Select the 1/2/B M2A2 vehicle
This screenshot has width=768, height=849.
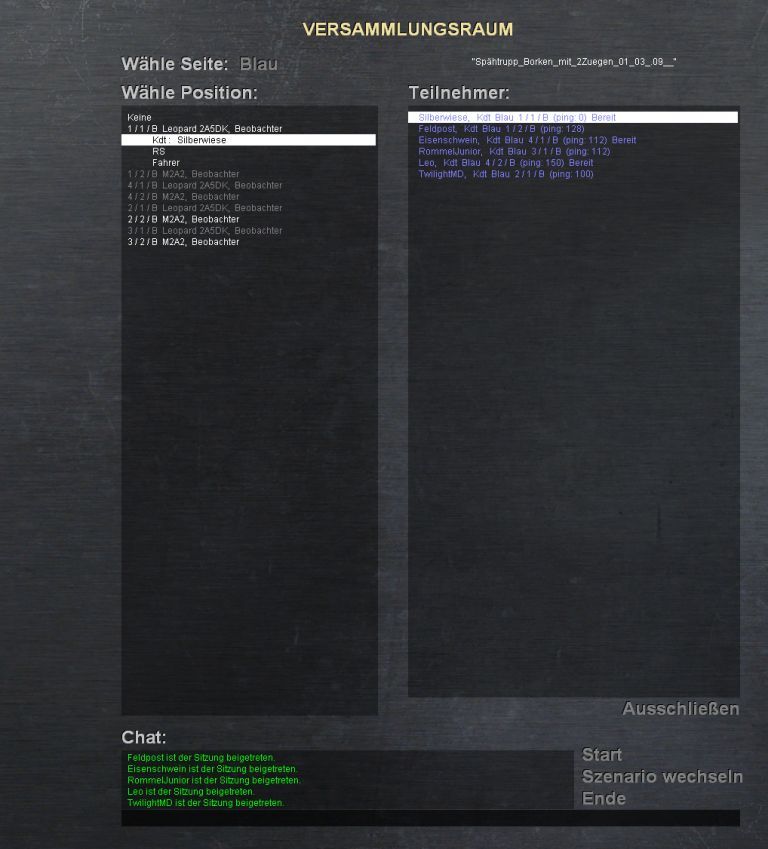tap(183, 174)
